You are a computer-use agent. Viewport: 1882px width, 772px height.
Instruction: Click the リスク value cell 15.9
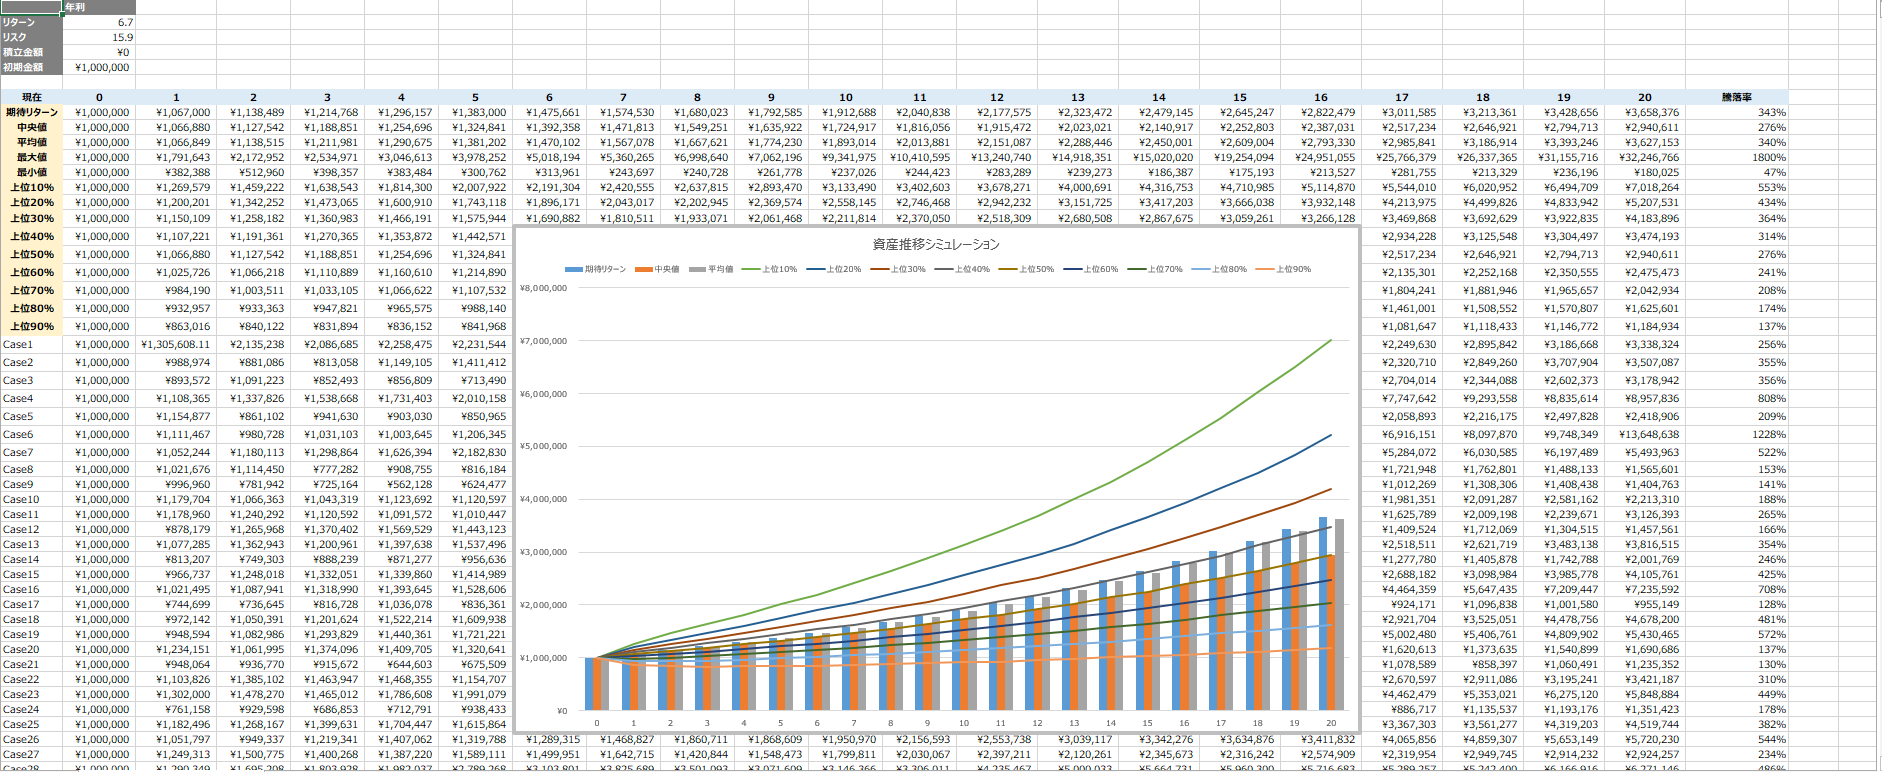click(99, 37)
